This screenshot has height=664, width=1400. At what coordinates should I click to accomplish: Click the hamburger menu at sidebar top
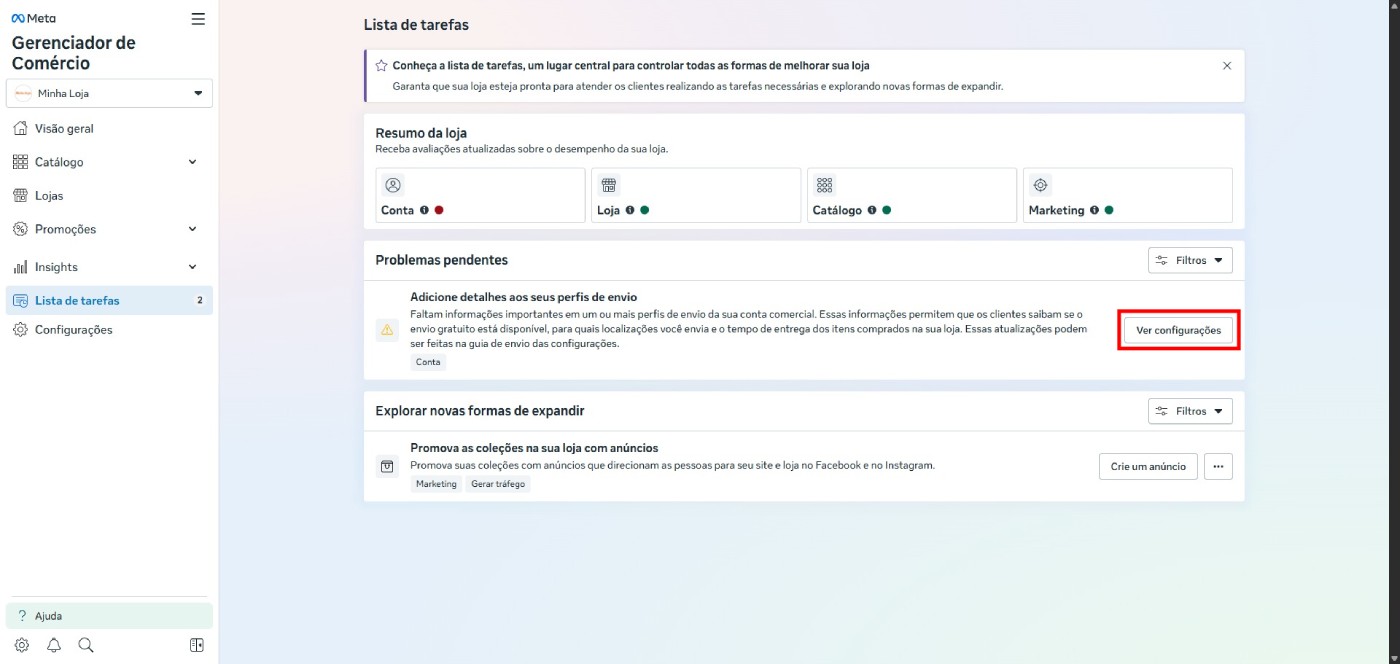(x=197, y=17)
